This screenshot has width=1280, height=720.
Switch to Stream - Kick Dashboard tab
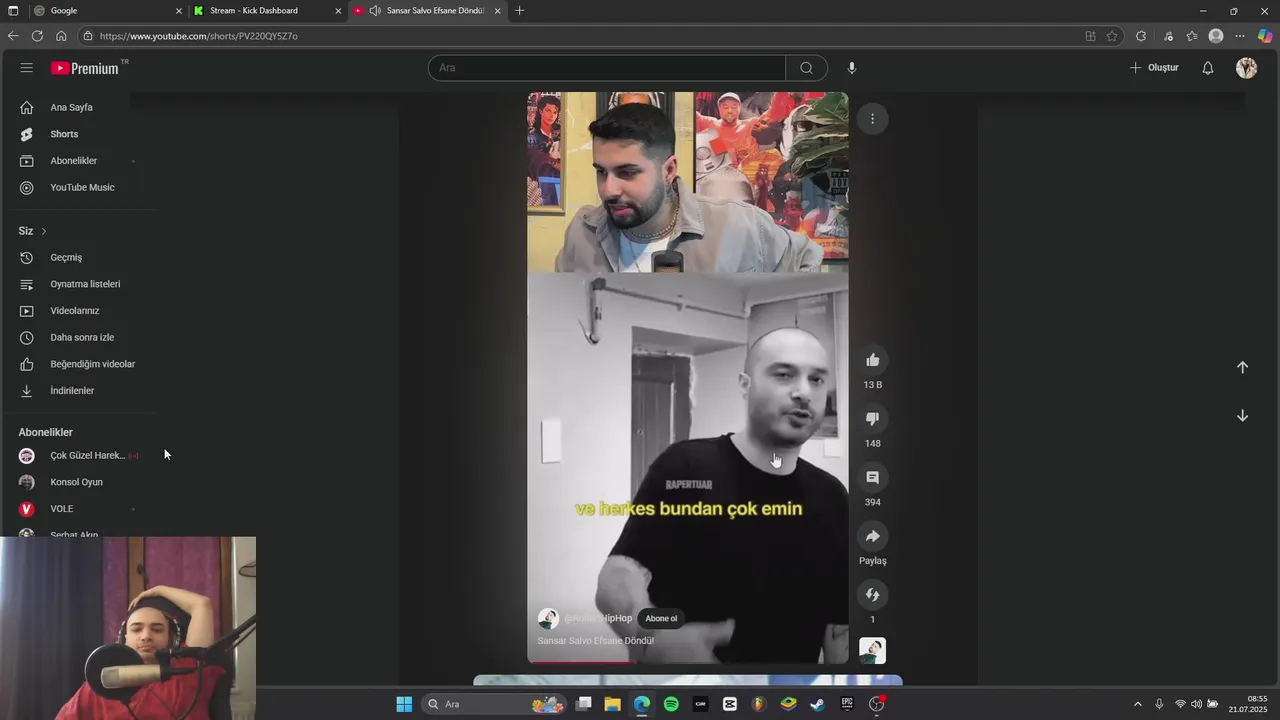click(265, 11)
